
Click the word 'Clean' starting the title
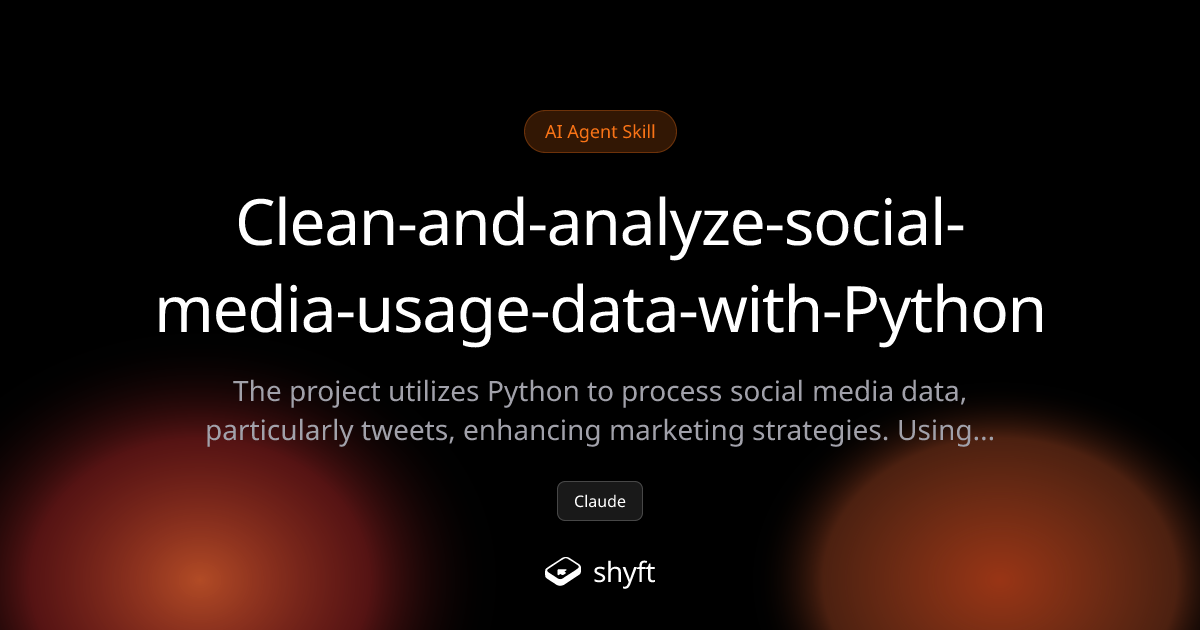308,224
